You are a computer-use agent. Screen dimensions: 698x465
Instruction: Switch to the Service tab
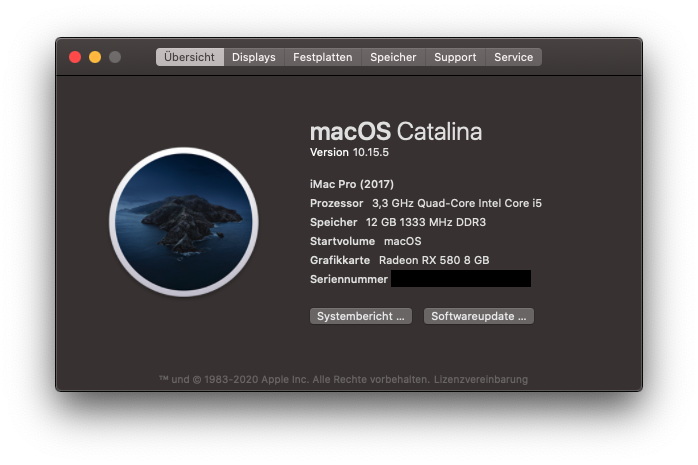pyautogui.click(x=513, y=57)
